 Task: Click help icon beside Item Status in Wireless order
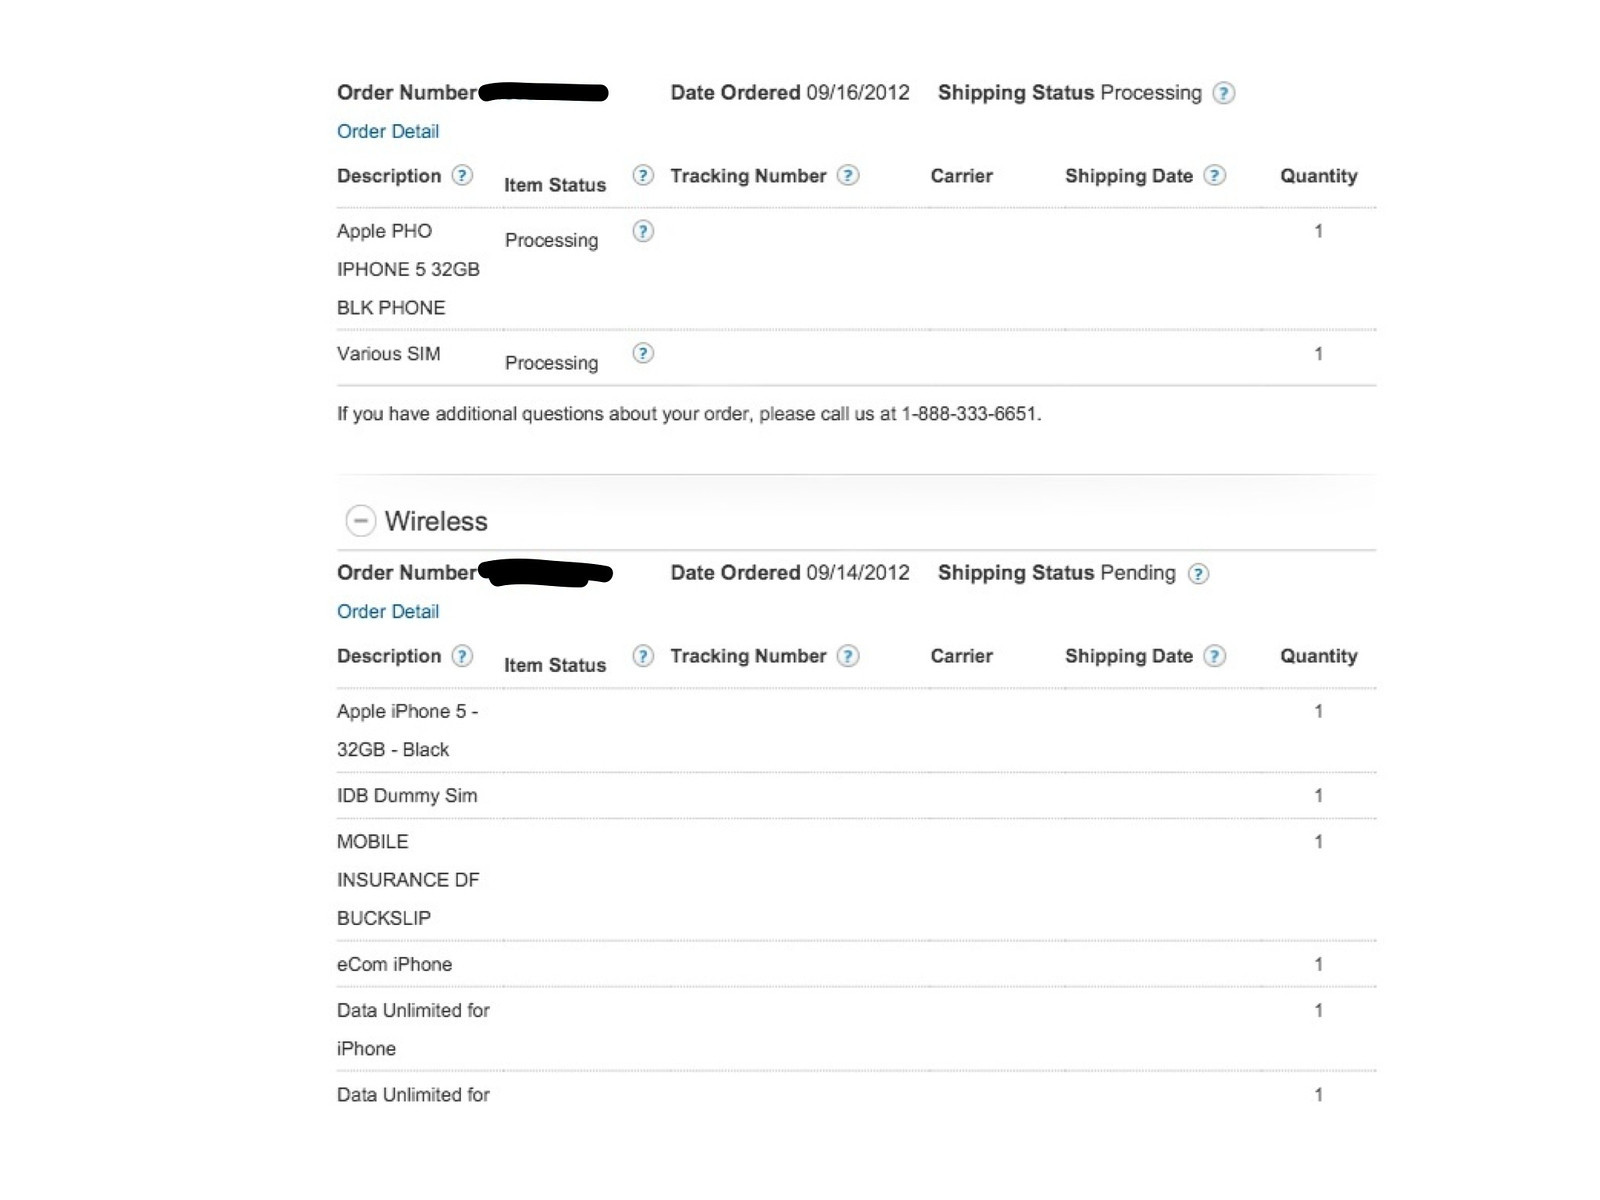pos(643,656)
